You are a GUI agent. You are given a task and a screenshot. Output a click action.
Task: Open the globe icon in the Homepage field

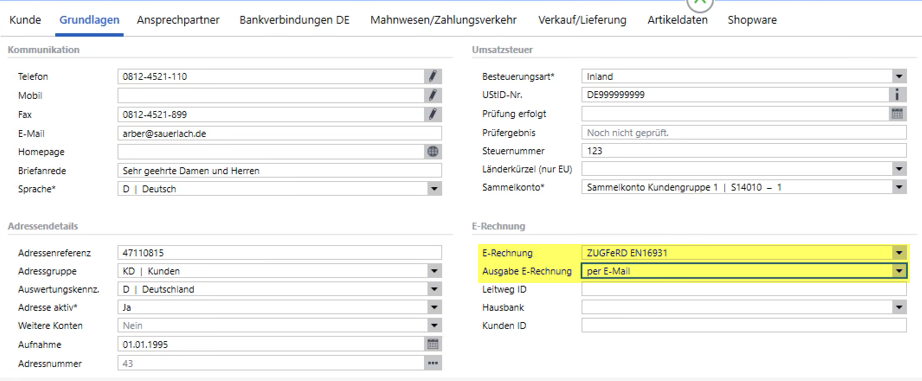click(433, 152)
